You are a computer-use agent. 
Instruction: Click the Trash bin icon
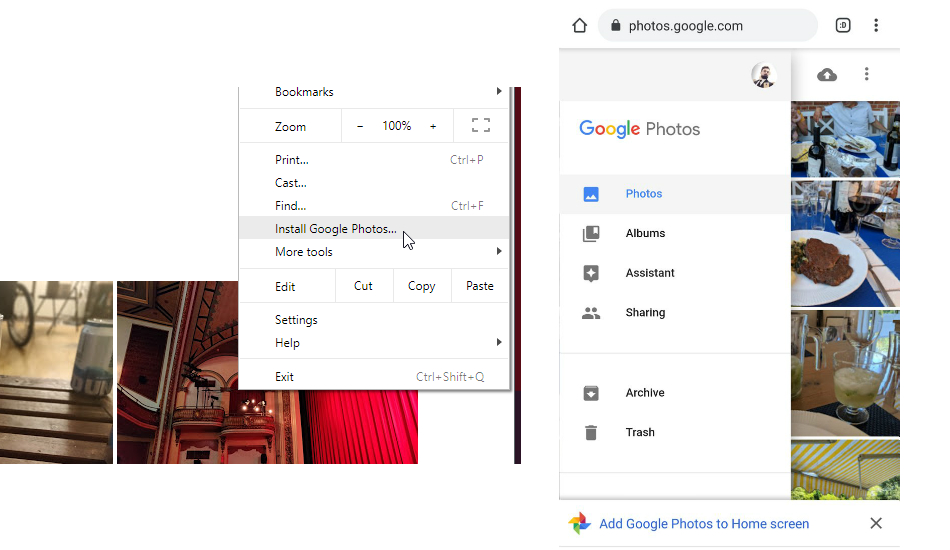coord(591,432)
